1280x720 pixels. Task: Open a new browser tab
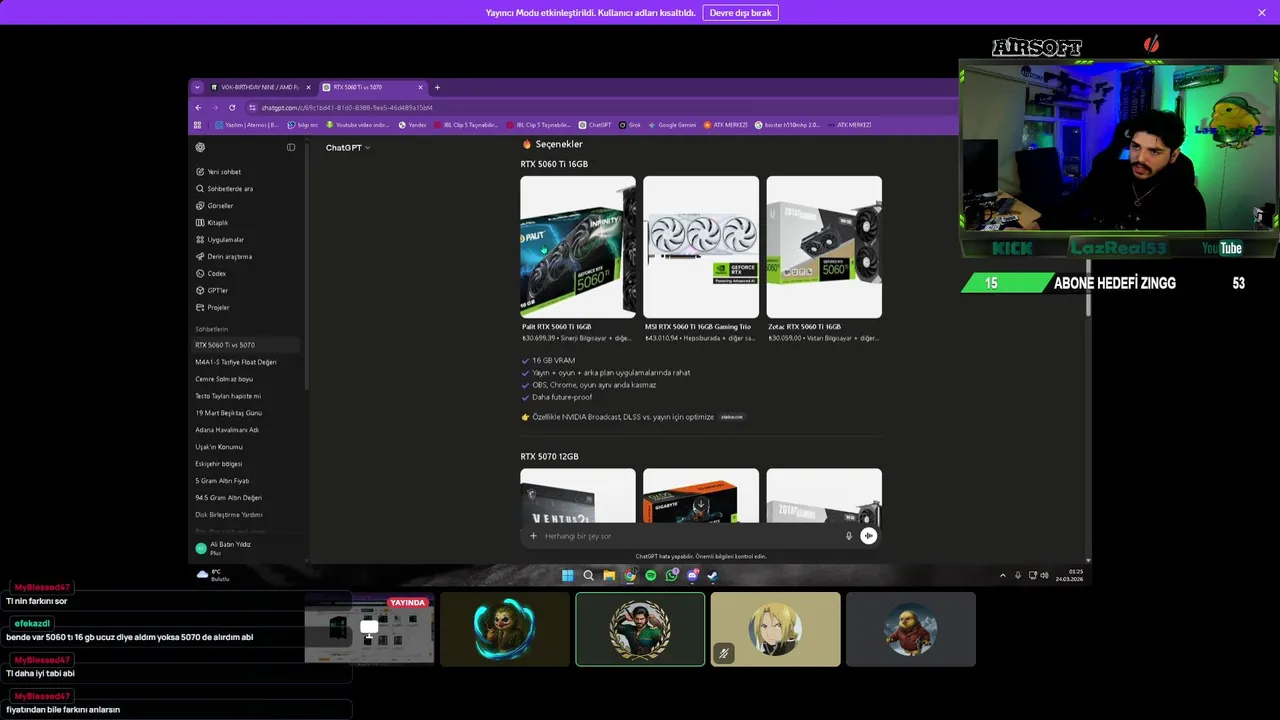[437, 87]
